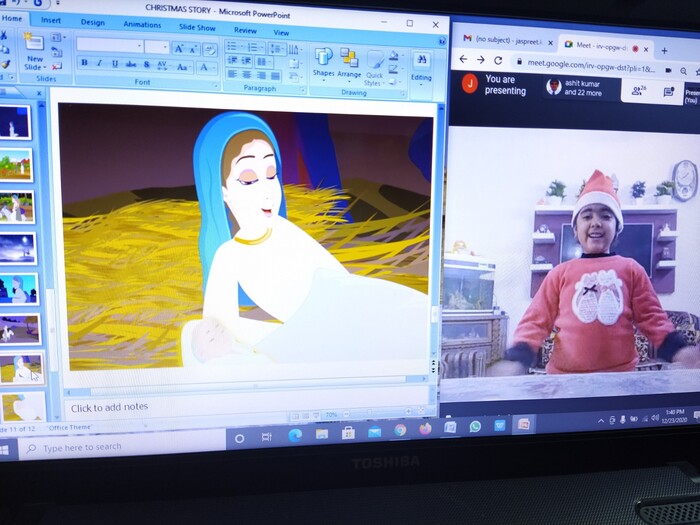Select the top slide thumbnail in panel
Viewport: 700px width, 525px height.
15,122
